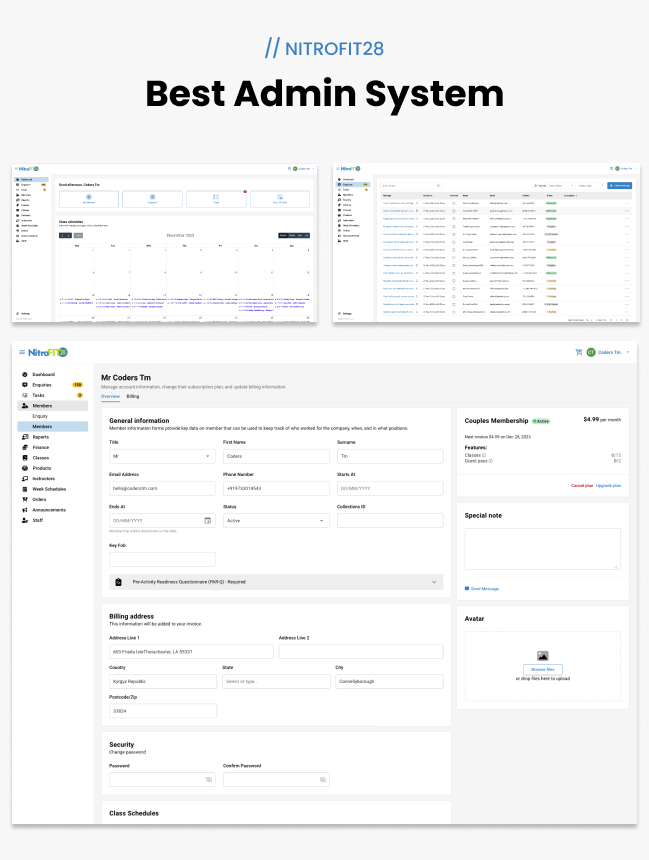The width and height of the screenshot is (649, 860).
Task: Open Orders via its cart icon in the sidebar
Action: click(25, 500)
